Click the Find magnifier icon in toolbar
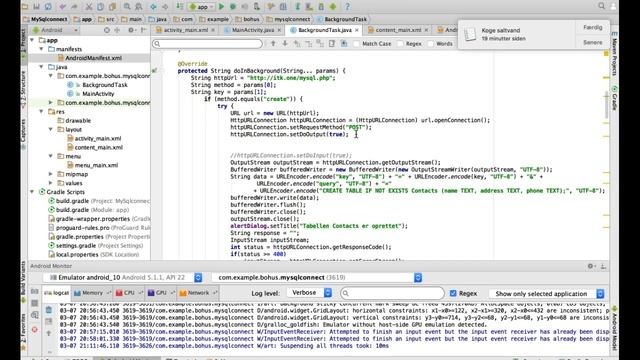The width and height of the screenshot is (640, 360). coord(127,7)
